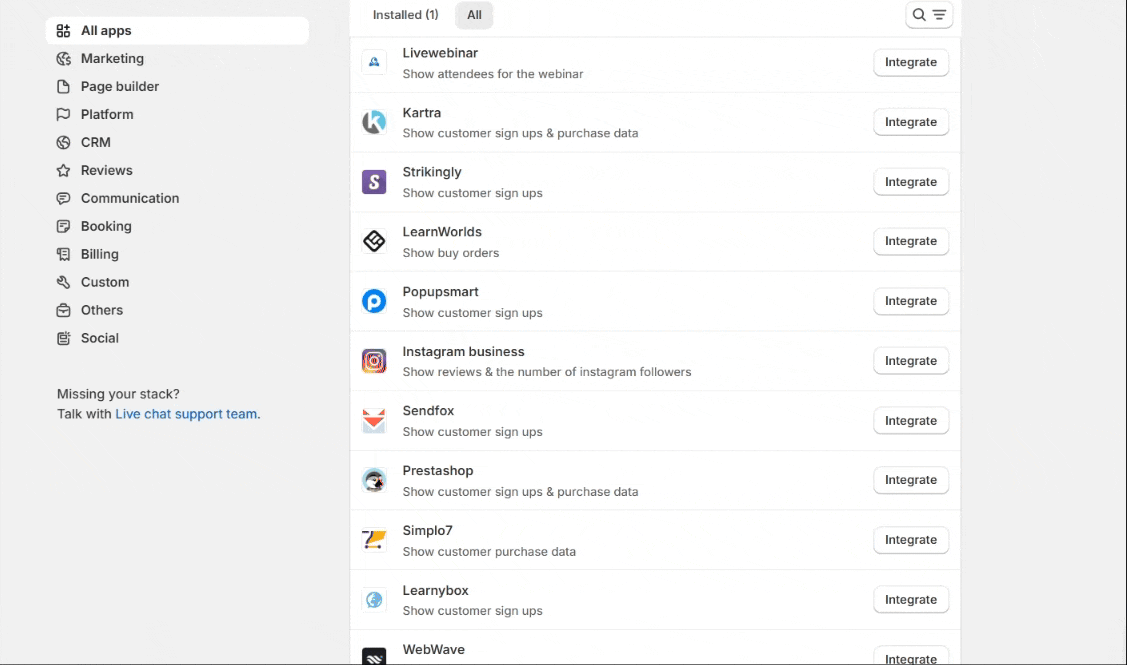Click the Booking sidebar icon
This screenshot has height=665, width=1127.
pyautogui.click(x=63, y=226)
